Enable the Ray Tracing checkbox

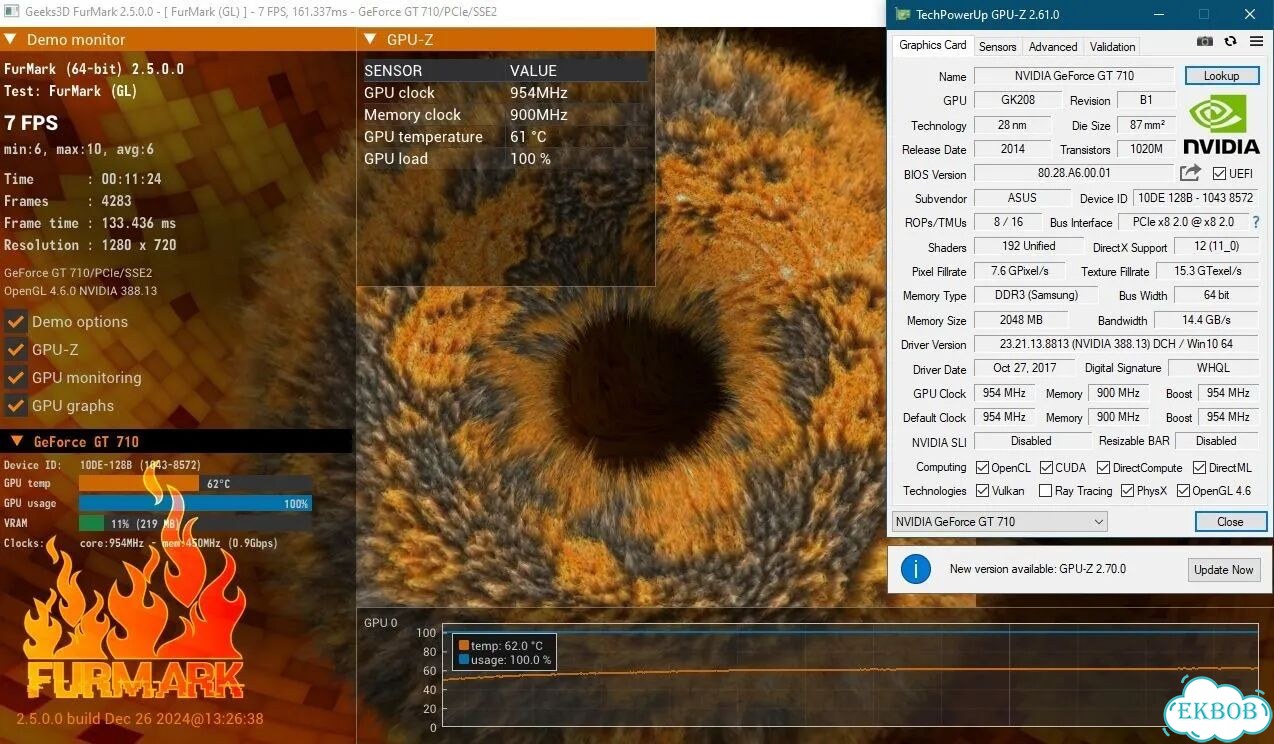(1045, 491)
